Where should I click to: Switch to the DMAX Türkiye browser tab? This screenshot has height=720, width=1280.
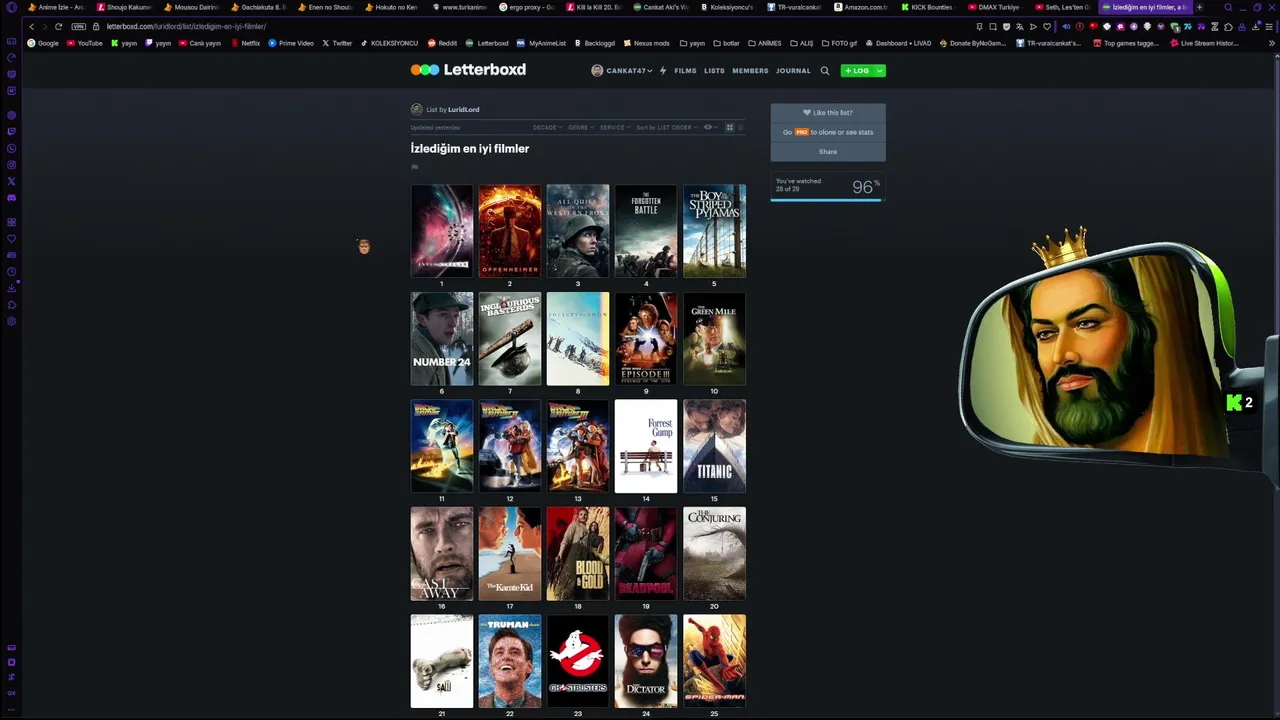[x=994, y=7]
